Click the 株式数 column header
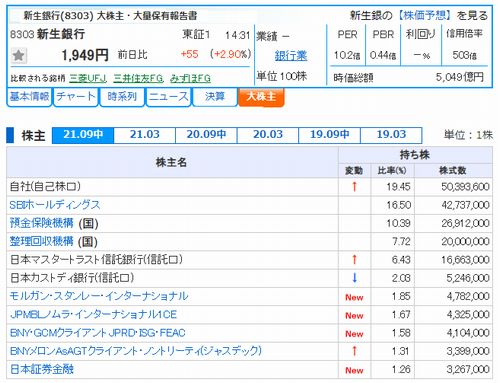Viewport: 500px width, 383px height. click(x=453, y=171)
